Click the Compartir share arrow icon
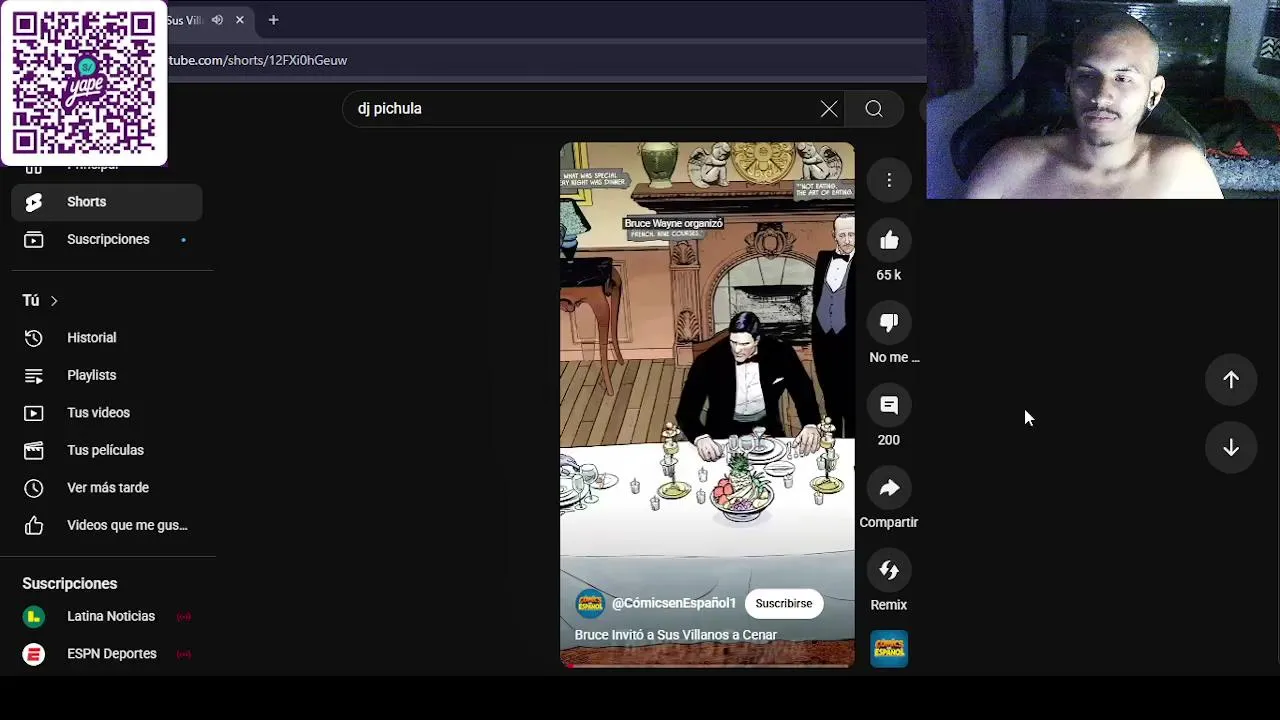Screen dimensions: 1280x720 pyautogui.click(x=889, y=488)
